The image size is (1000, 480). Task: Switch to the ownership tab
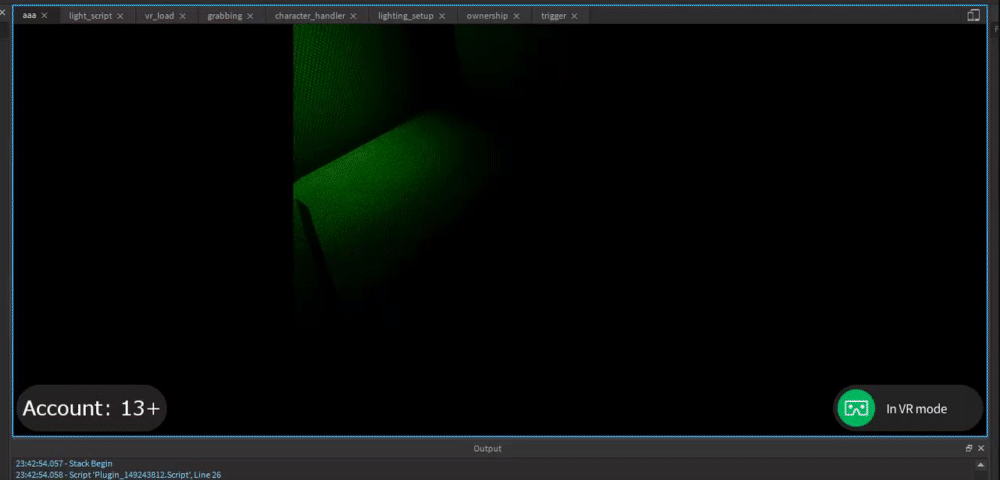tap(487, 16)
